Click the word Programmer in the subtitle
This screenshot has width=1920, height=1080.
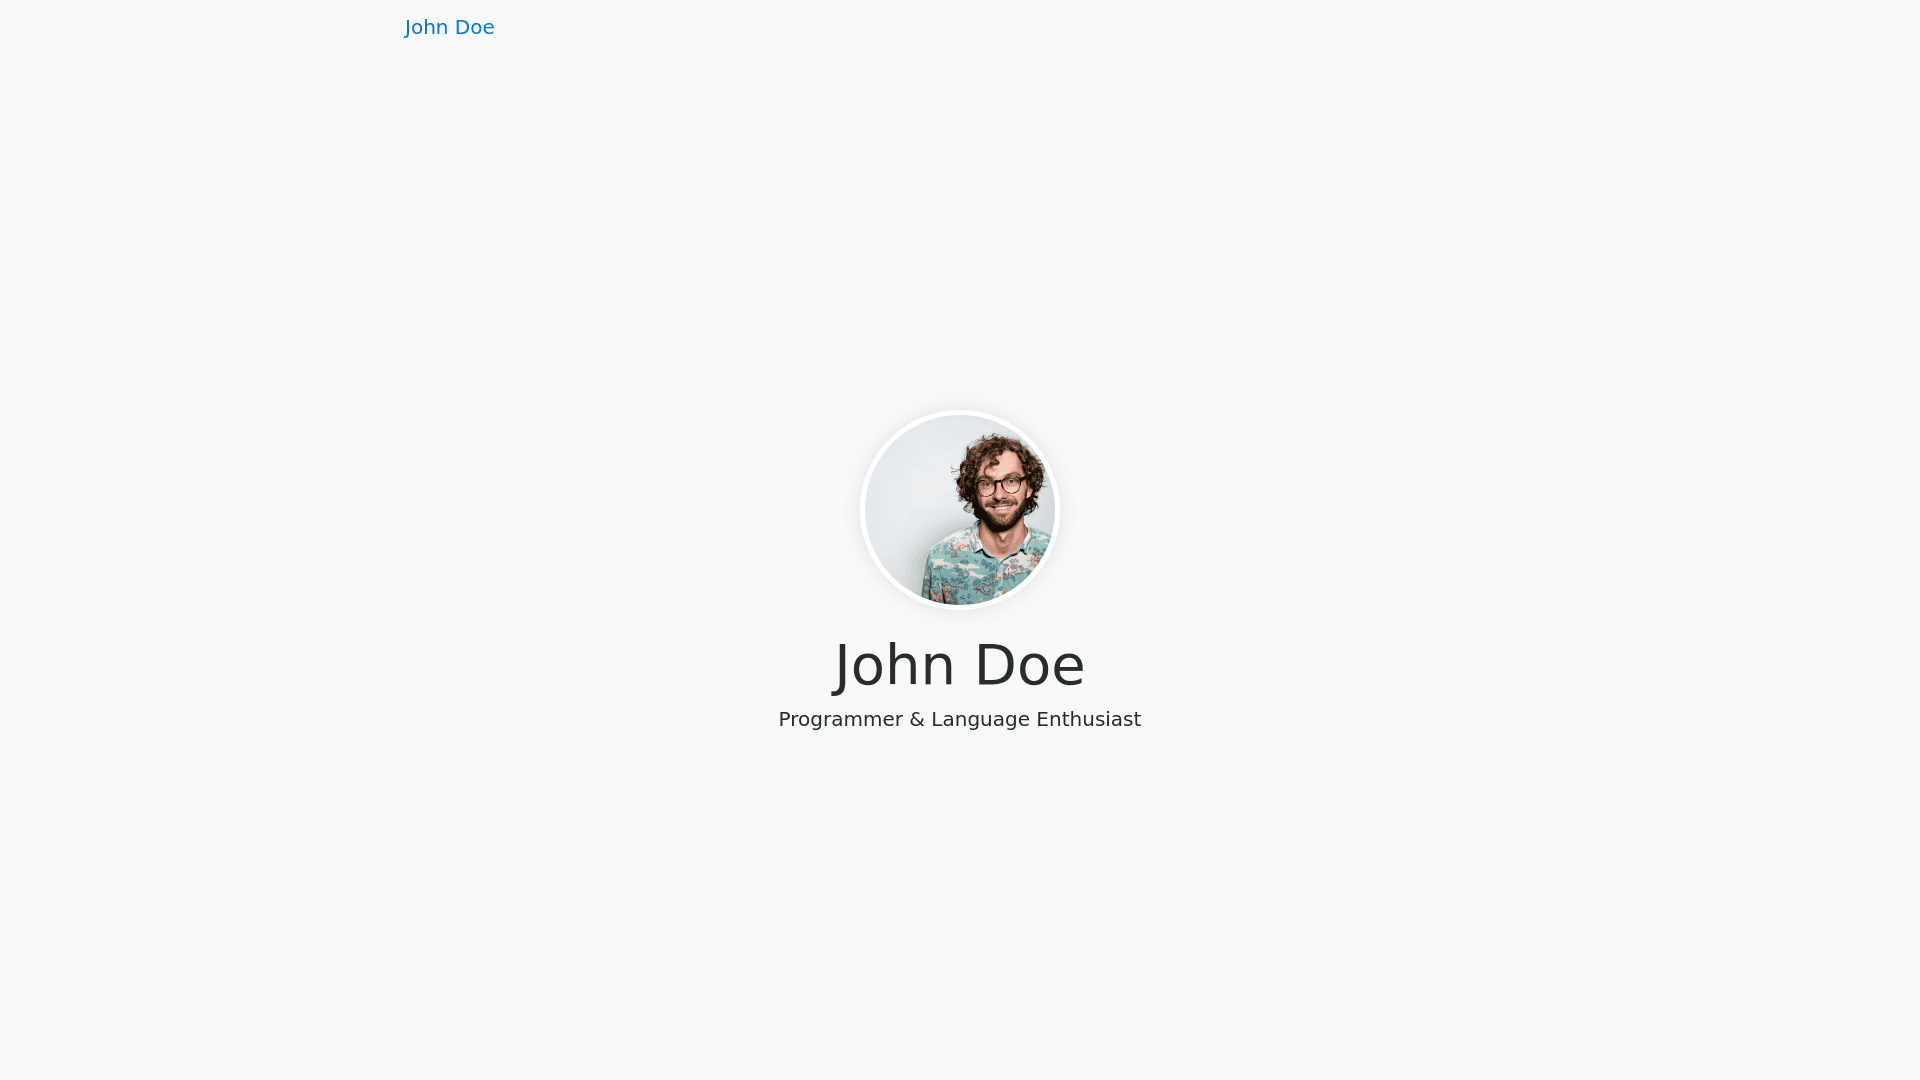[x=840, y=720]
